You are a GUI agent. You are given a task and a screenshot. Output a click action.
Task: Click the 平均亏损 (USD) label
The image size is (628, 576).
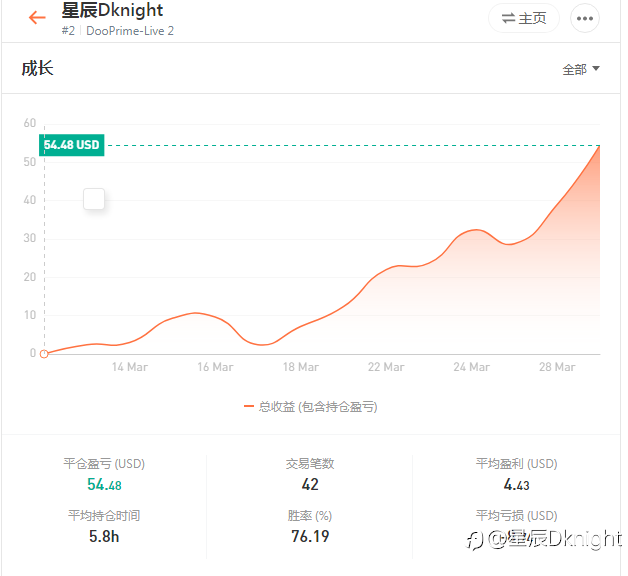516,516
